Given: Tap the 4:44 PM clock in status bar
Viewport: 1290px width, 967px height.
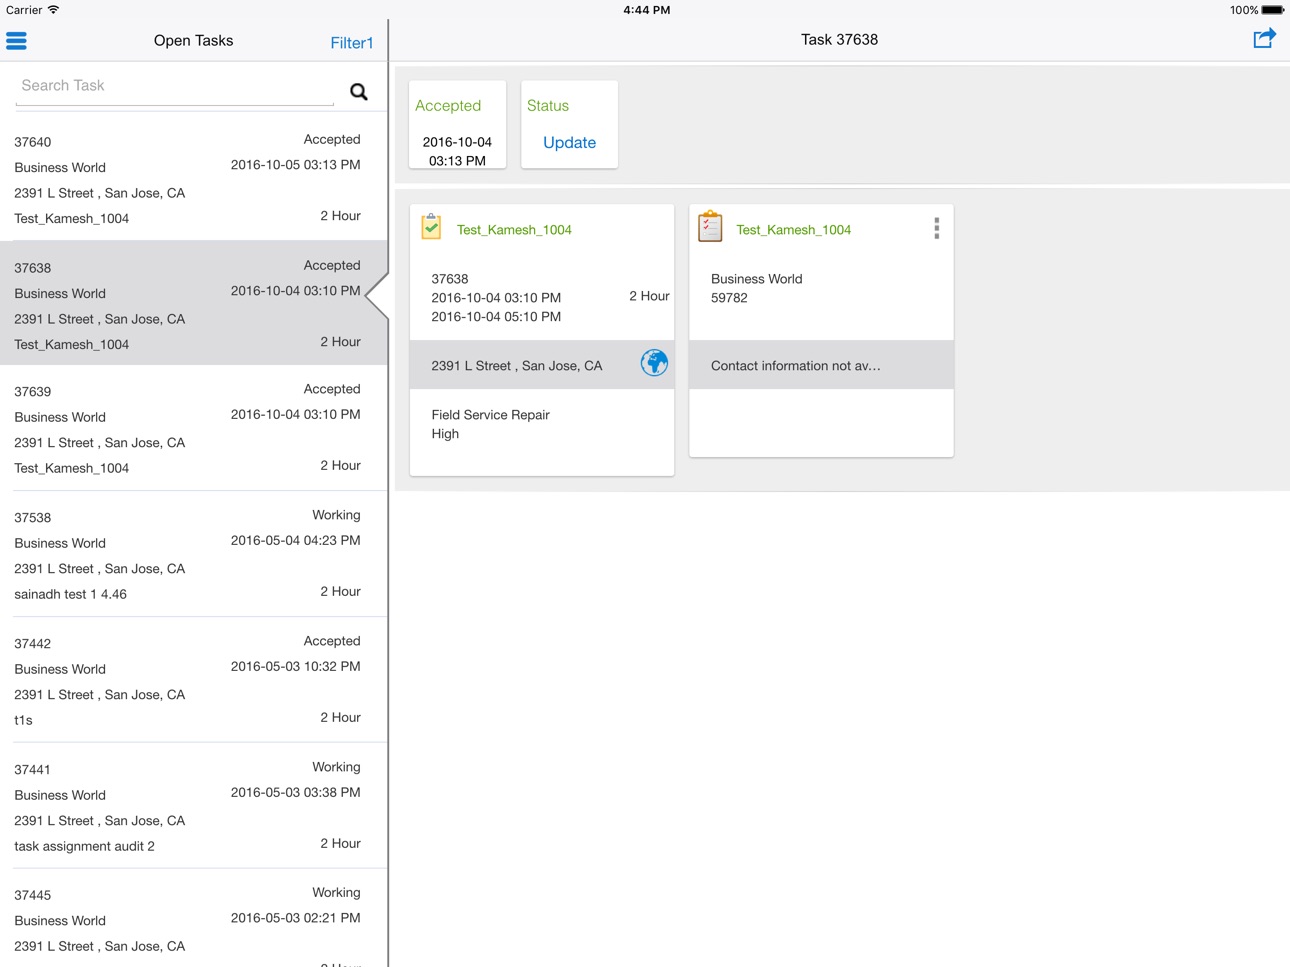Looking at the screenshot, I should 646,10.
